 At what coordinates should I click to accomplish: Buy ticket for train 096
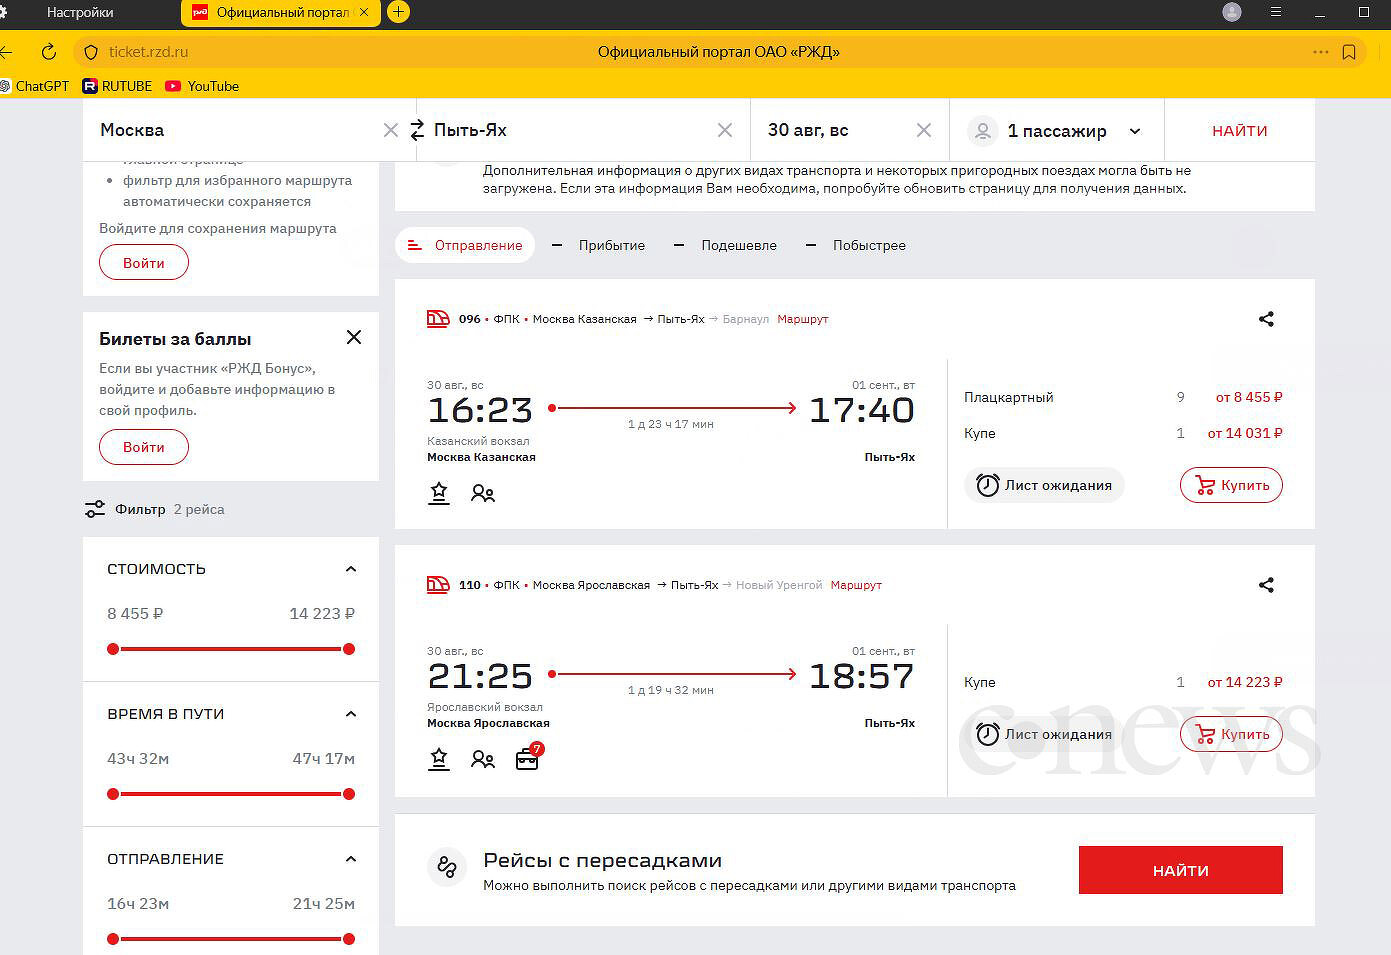coord(1231,485)
